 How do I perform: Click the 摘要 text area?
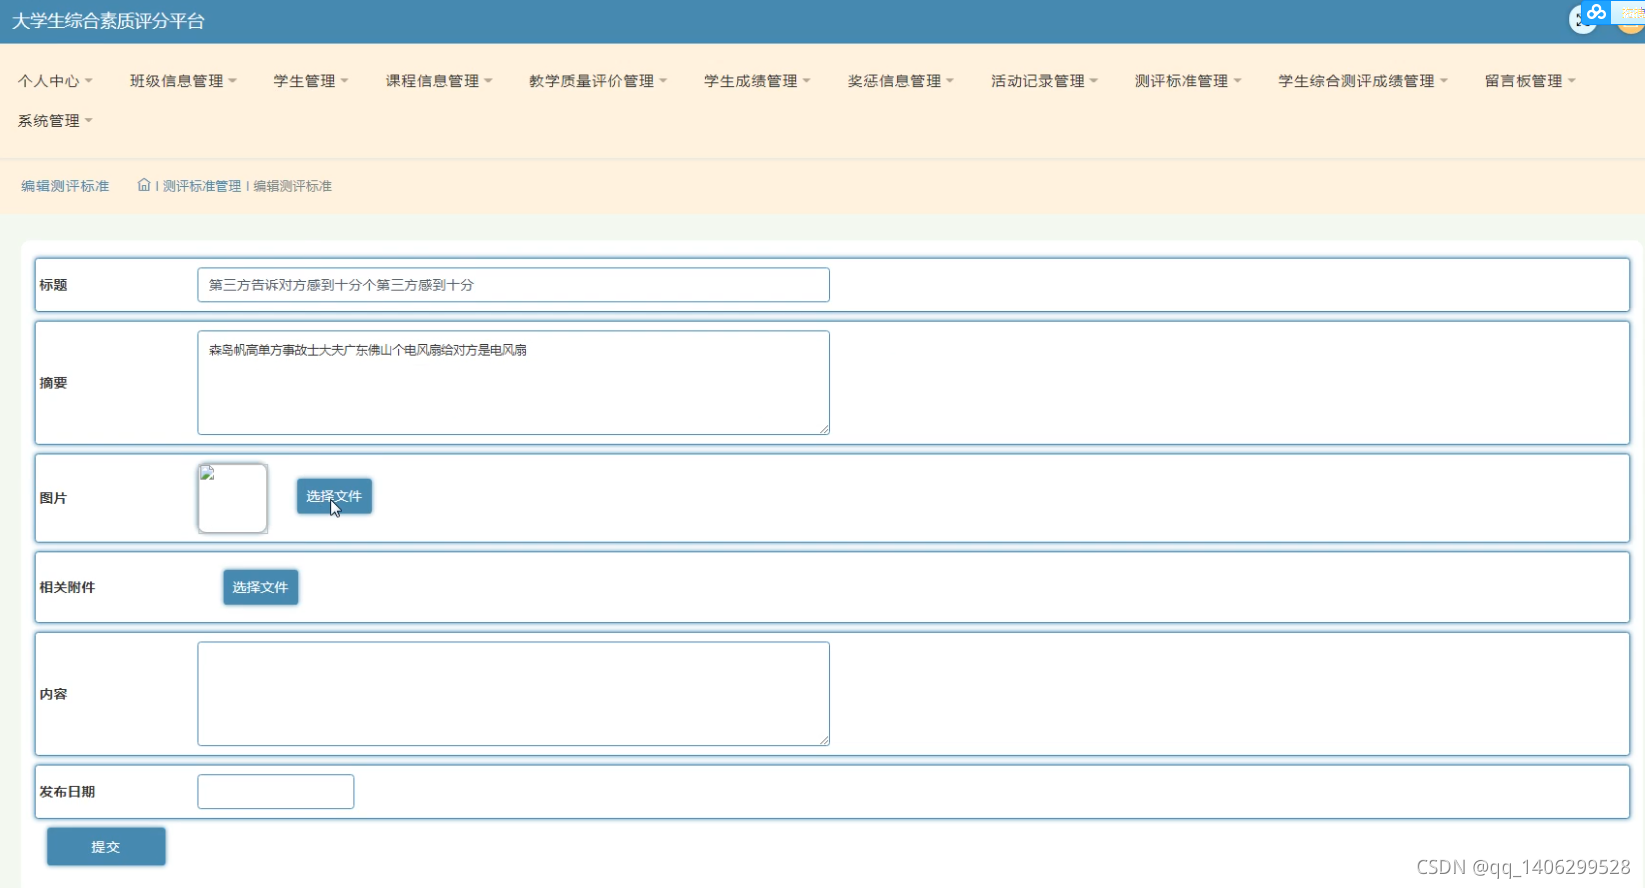click(513, 383)
